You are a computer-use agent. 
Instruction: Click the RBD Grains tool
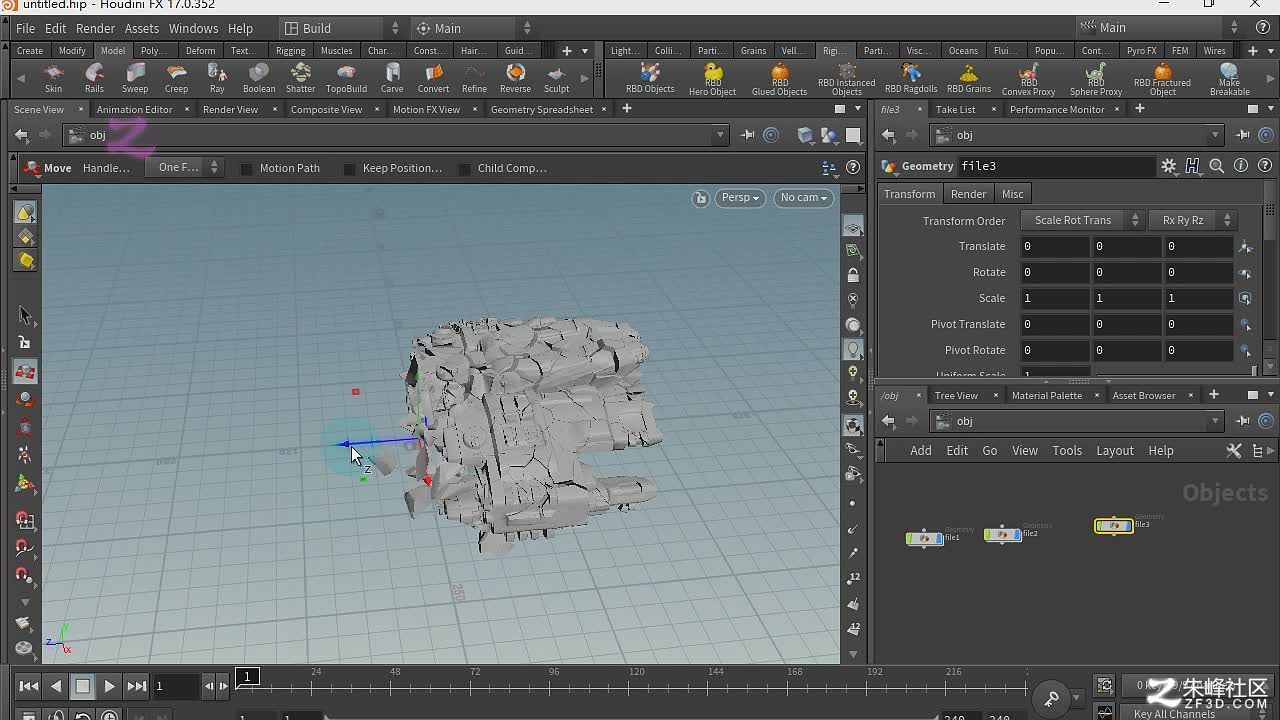[968, 78]
